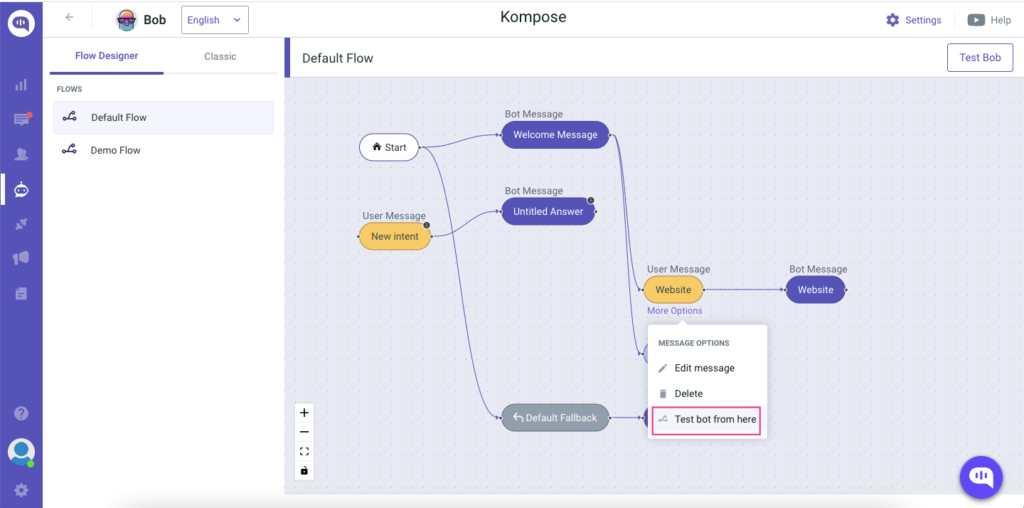Zoom in the flow canvas with plus
The width and height of the screenshot is (1024, 508).
(x=304, y=413)
